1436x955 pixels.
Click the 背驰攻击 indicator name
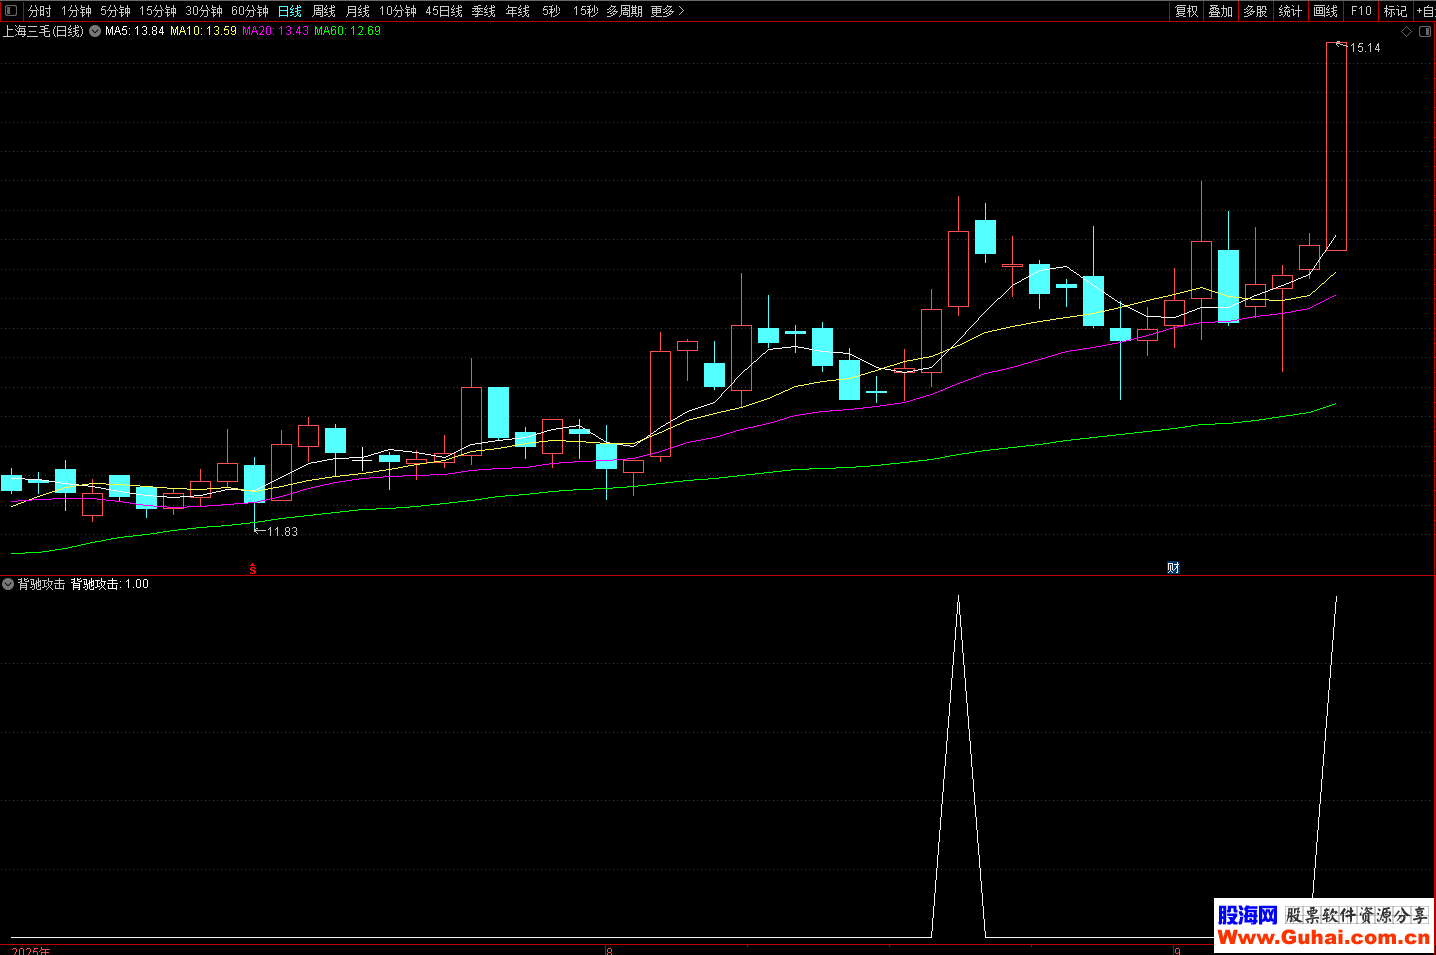[x=41, y=584]
